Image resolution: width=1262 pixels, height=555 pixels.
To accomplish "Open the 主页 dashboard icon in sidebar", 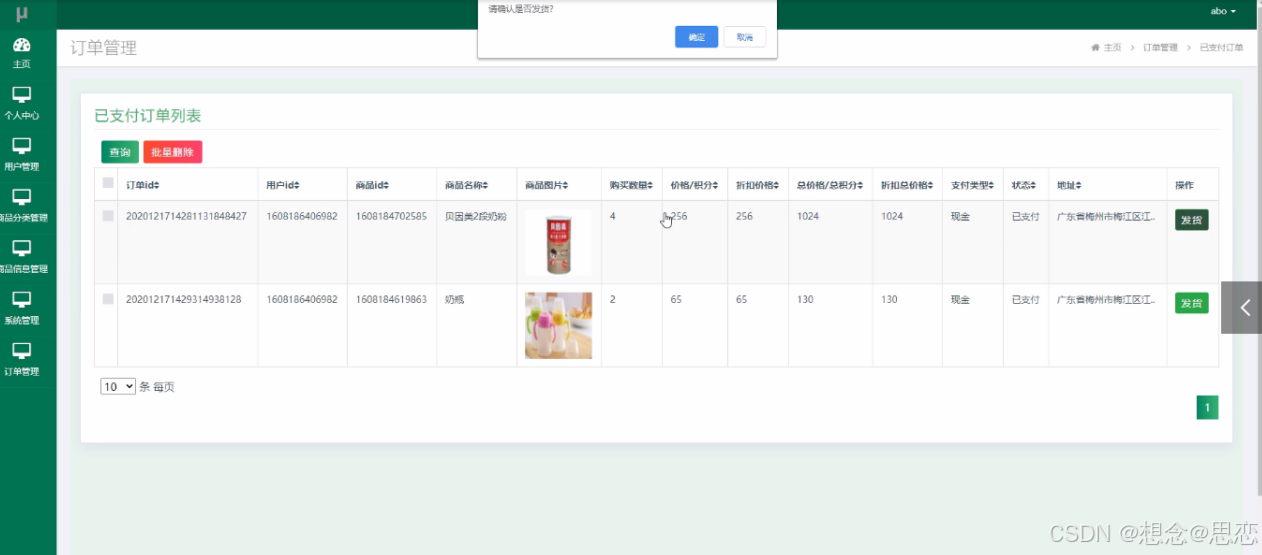I will point(21,44).
